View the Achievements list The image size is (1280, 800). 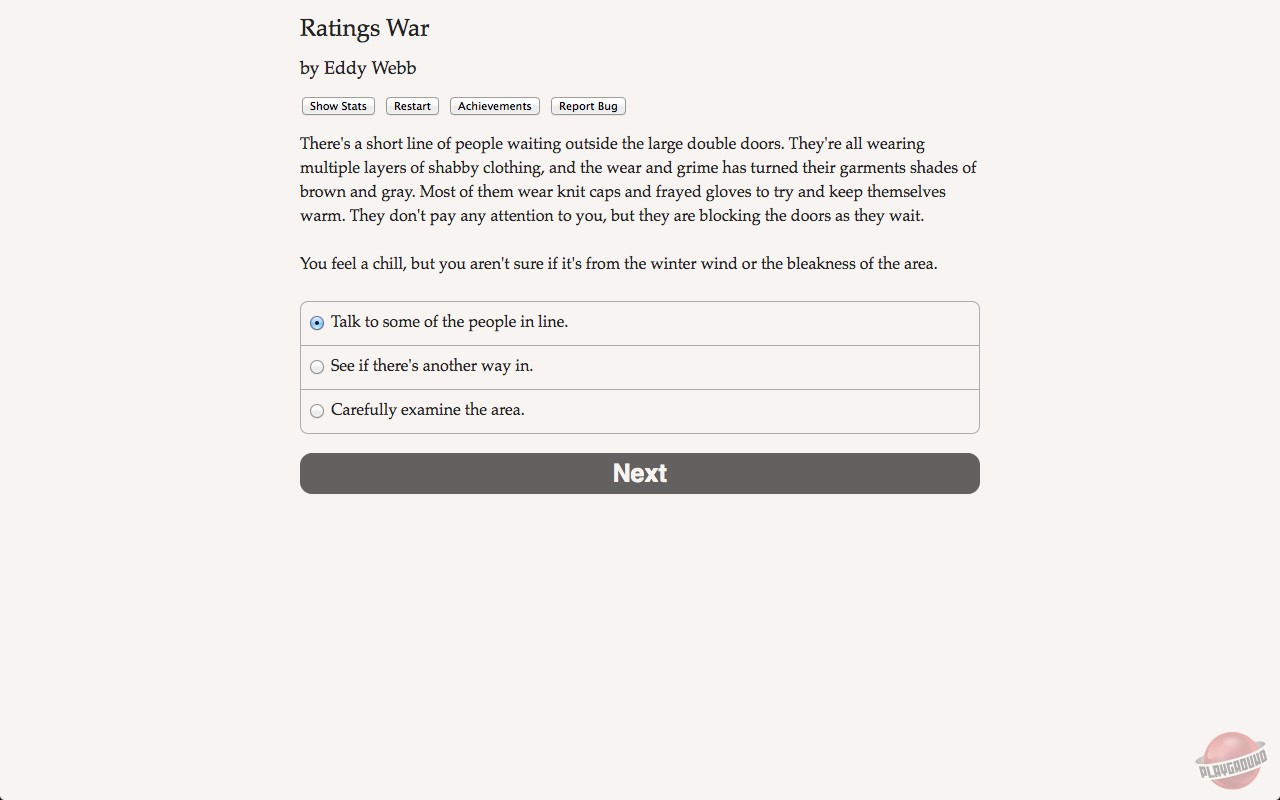tap(494, 106)
